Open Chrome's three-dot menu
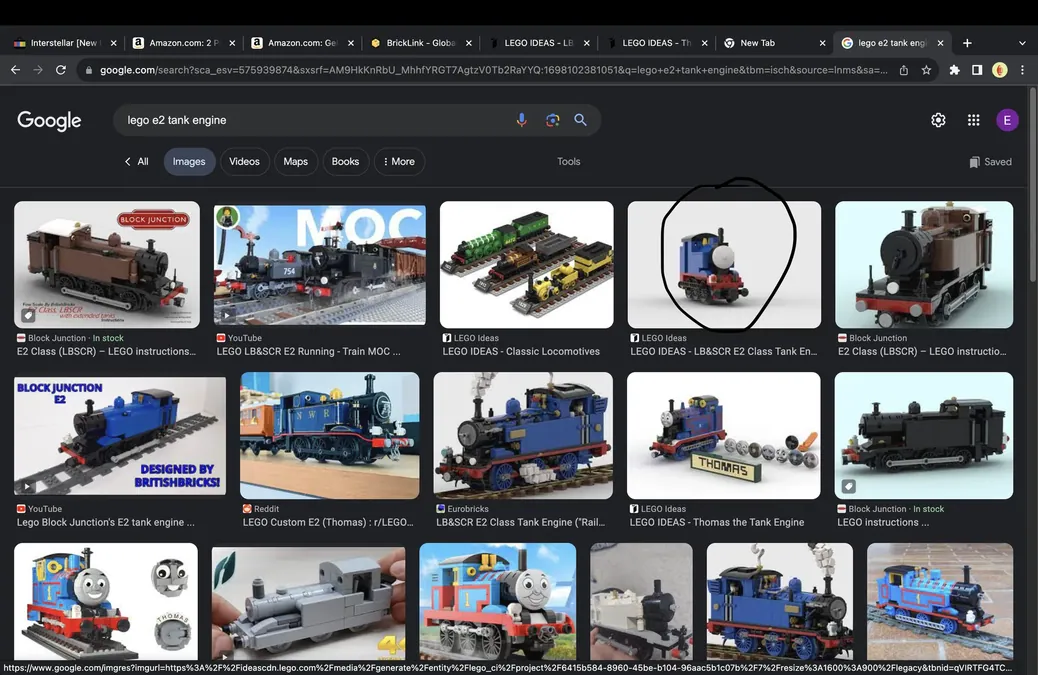Viewport: 1038px width, 675px height. tap(1023, 69)
